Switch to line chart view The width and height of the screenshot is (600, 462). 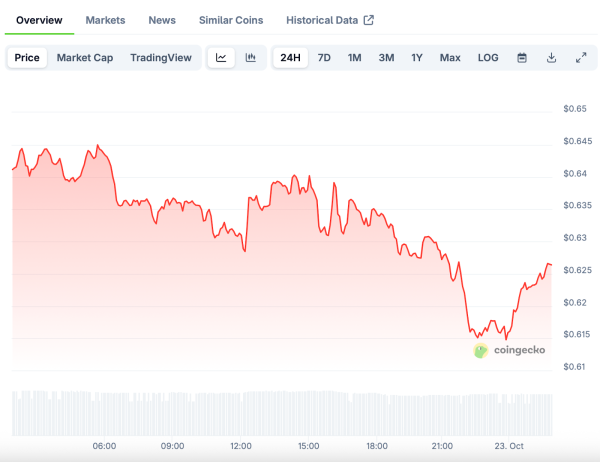tap(221, 58)
